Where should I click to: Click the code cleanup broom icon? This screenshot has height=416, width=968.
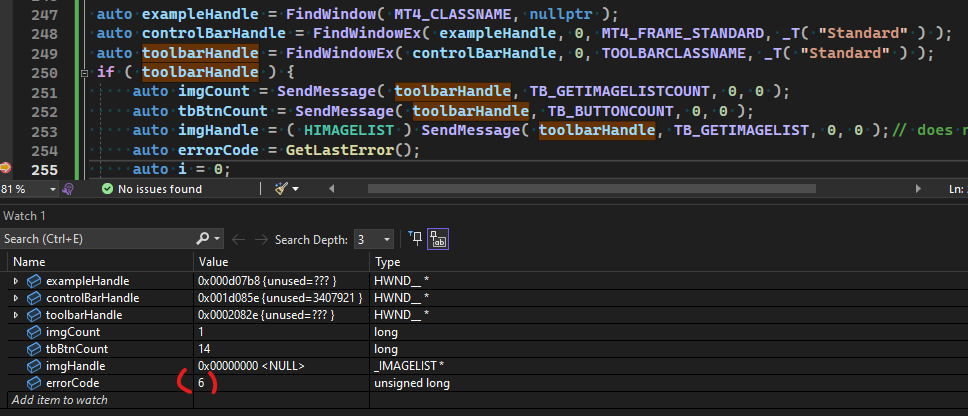coord(281,189)
